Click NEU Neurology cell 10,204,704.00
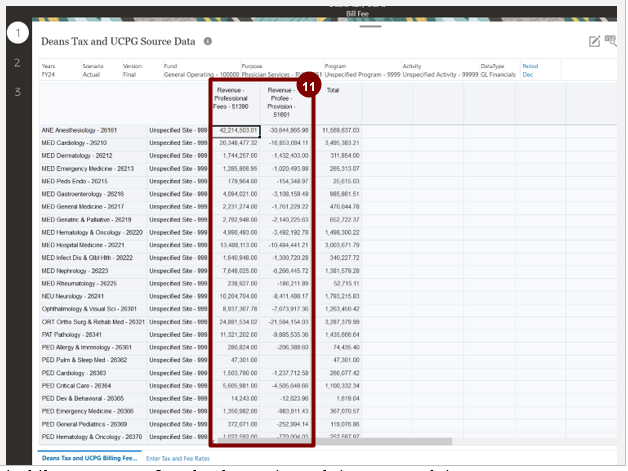Image resolution: width=628 pixels, height=471 pixels. click(x=236, y=296)
